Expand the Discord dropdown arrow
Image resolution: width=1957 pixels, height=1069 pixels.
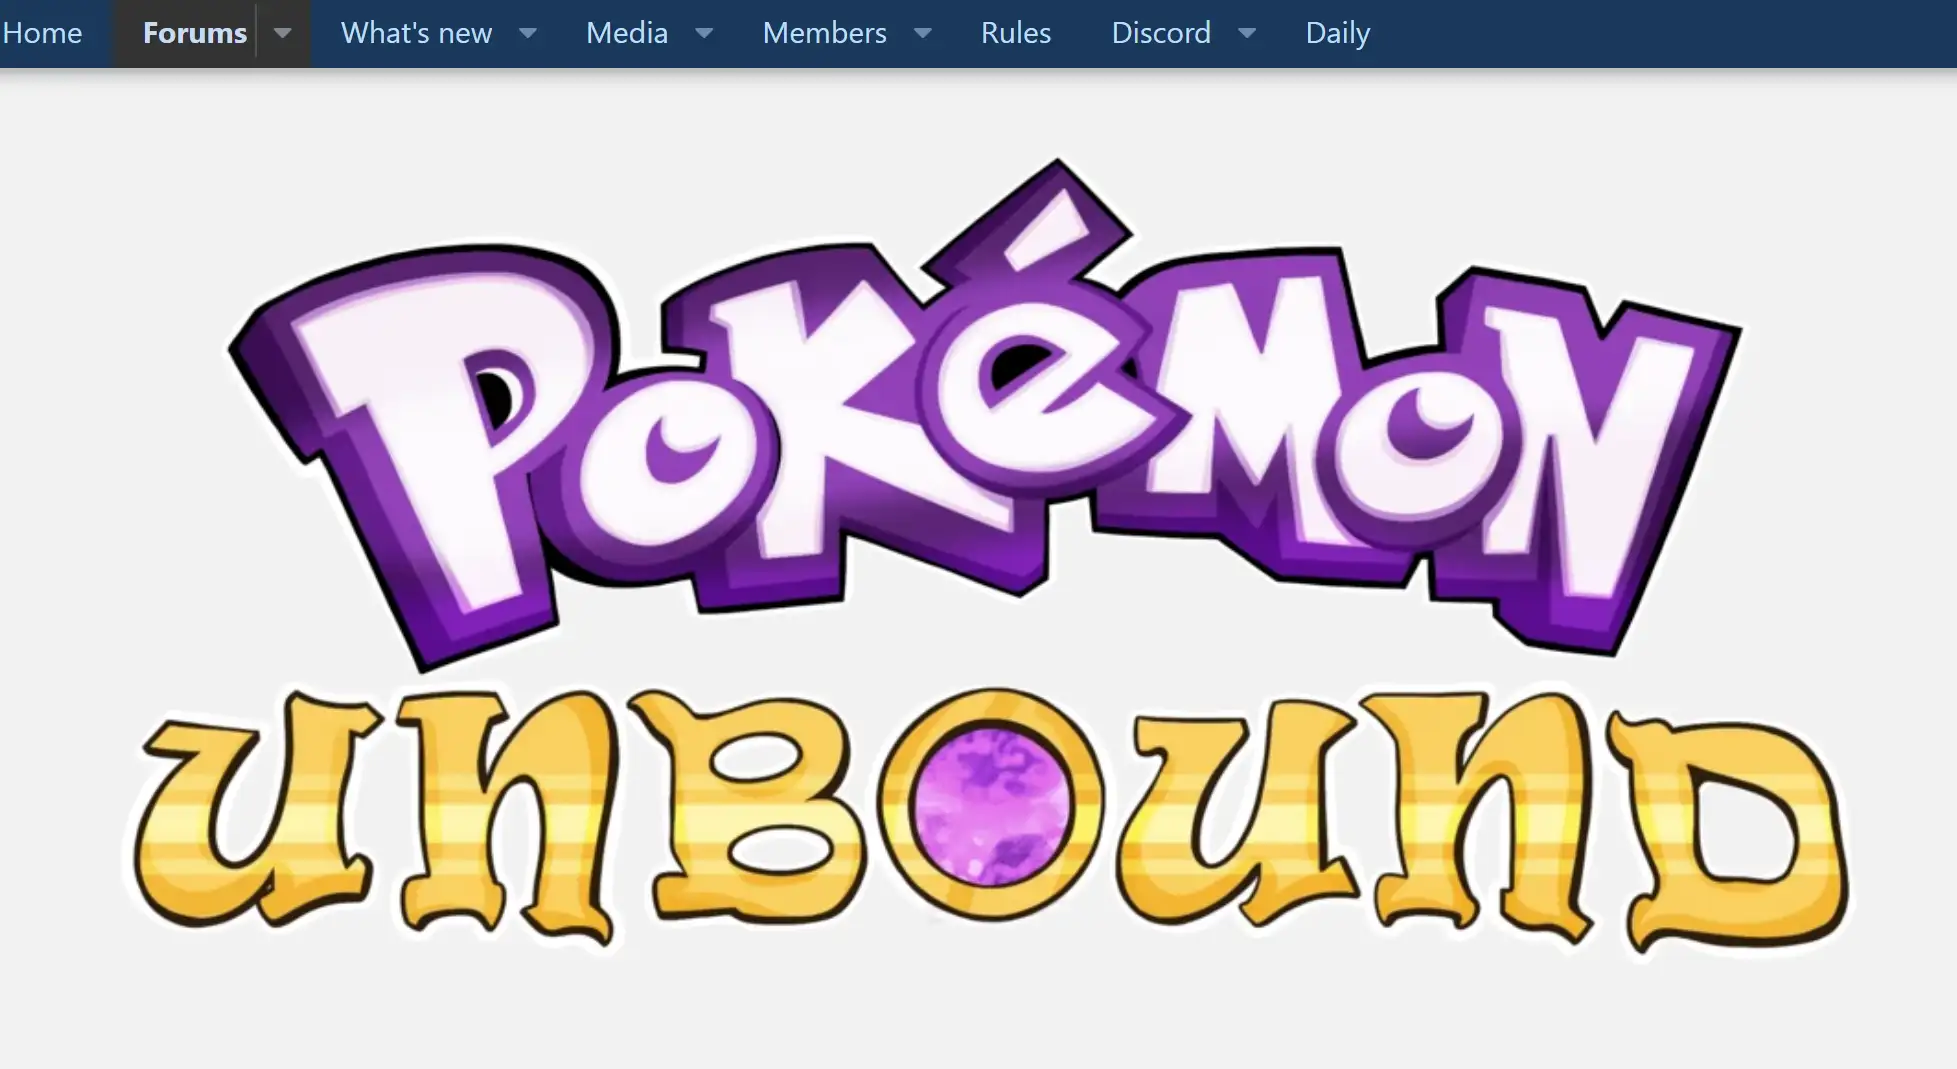click(x=1247, y=33)
